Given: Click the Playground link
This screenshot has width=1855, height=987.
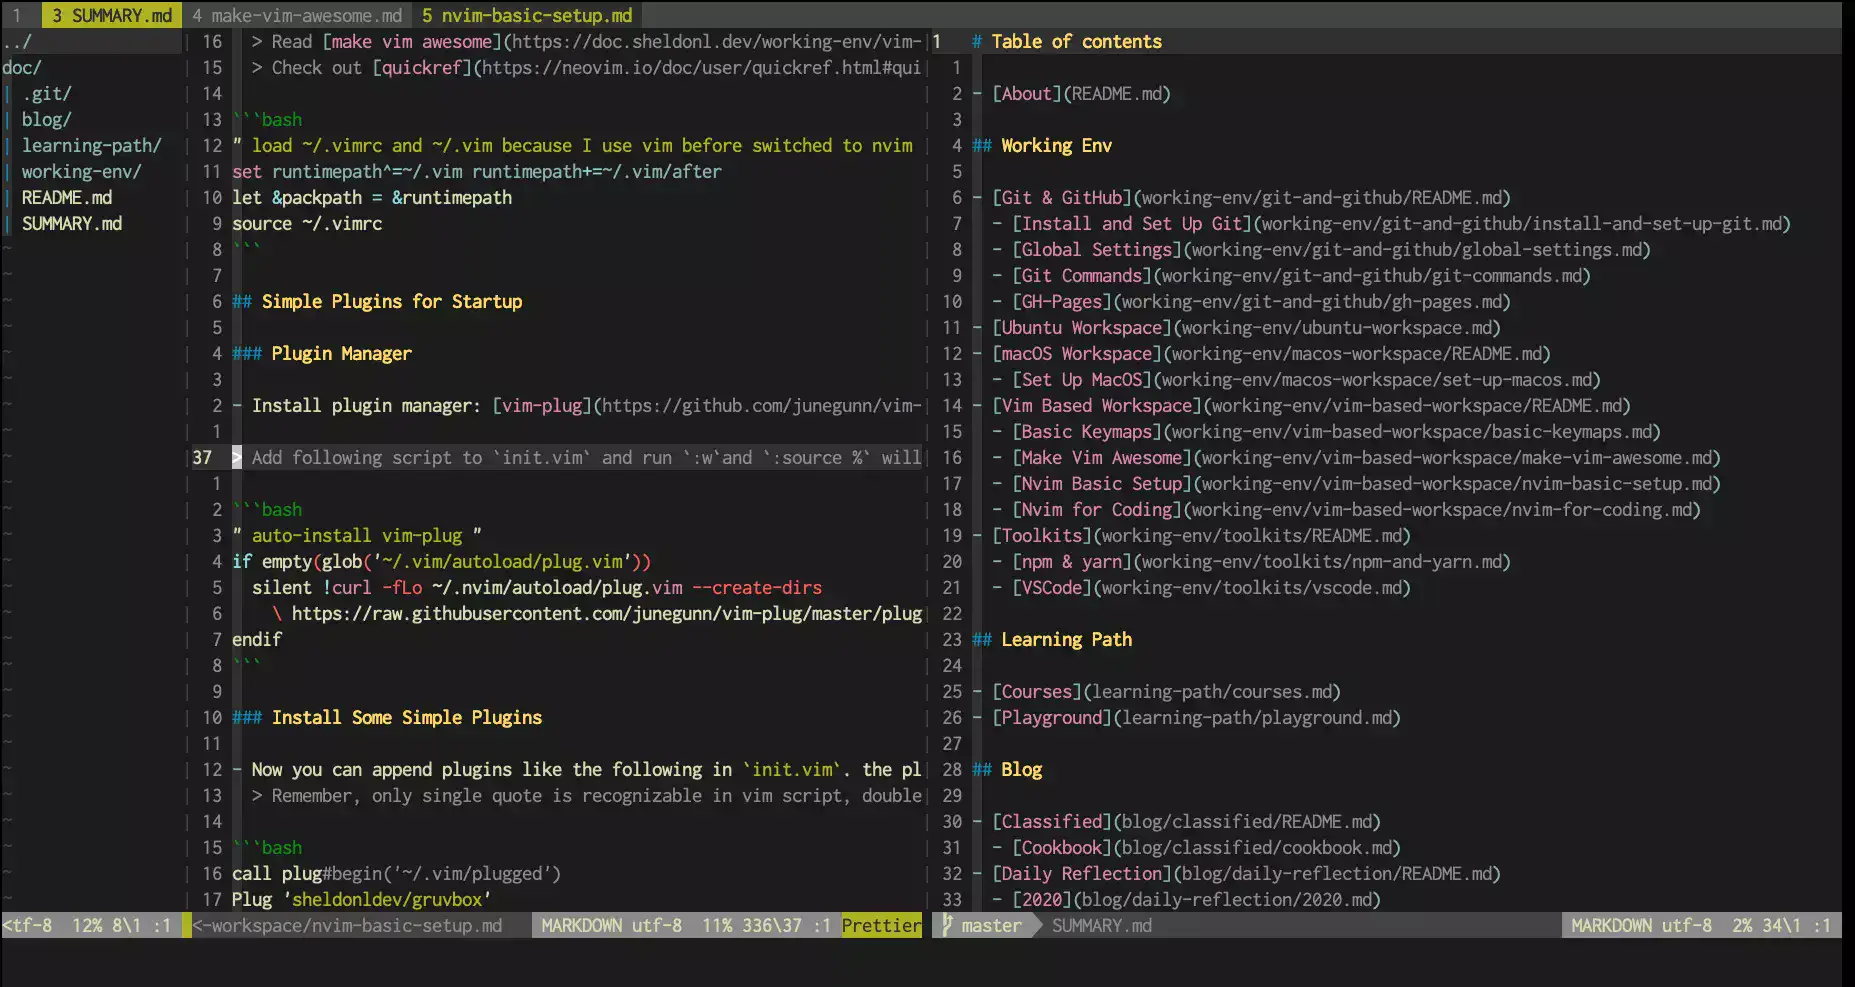Looking at the screenshot, I should 1052,717.
